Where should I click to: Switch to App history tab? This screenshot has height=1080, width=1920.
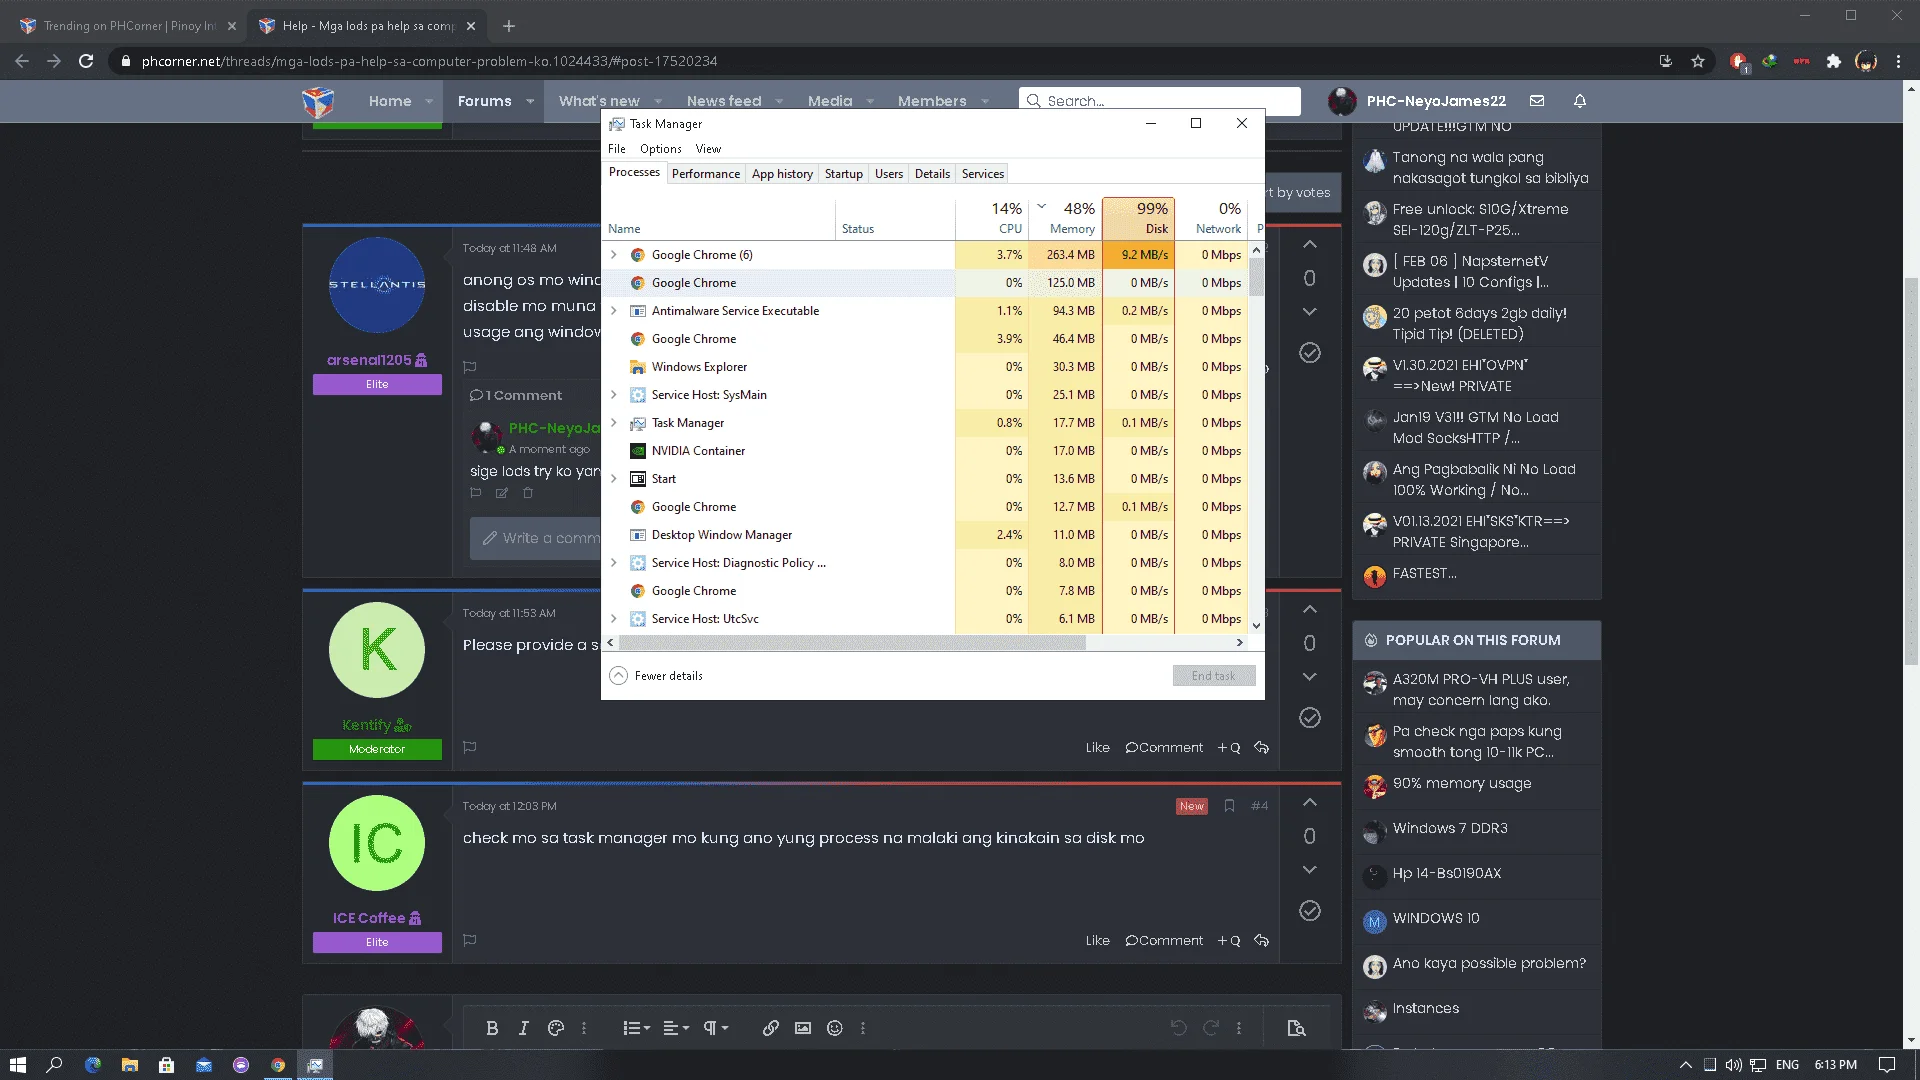point(782,174)
